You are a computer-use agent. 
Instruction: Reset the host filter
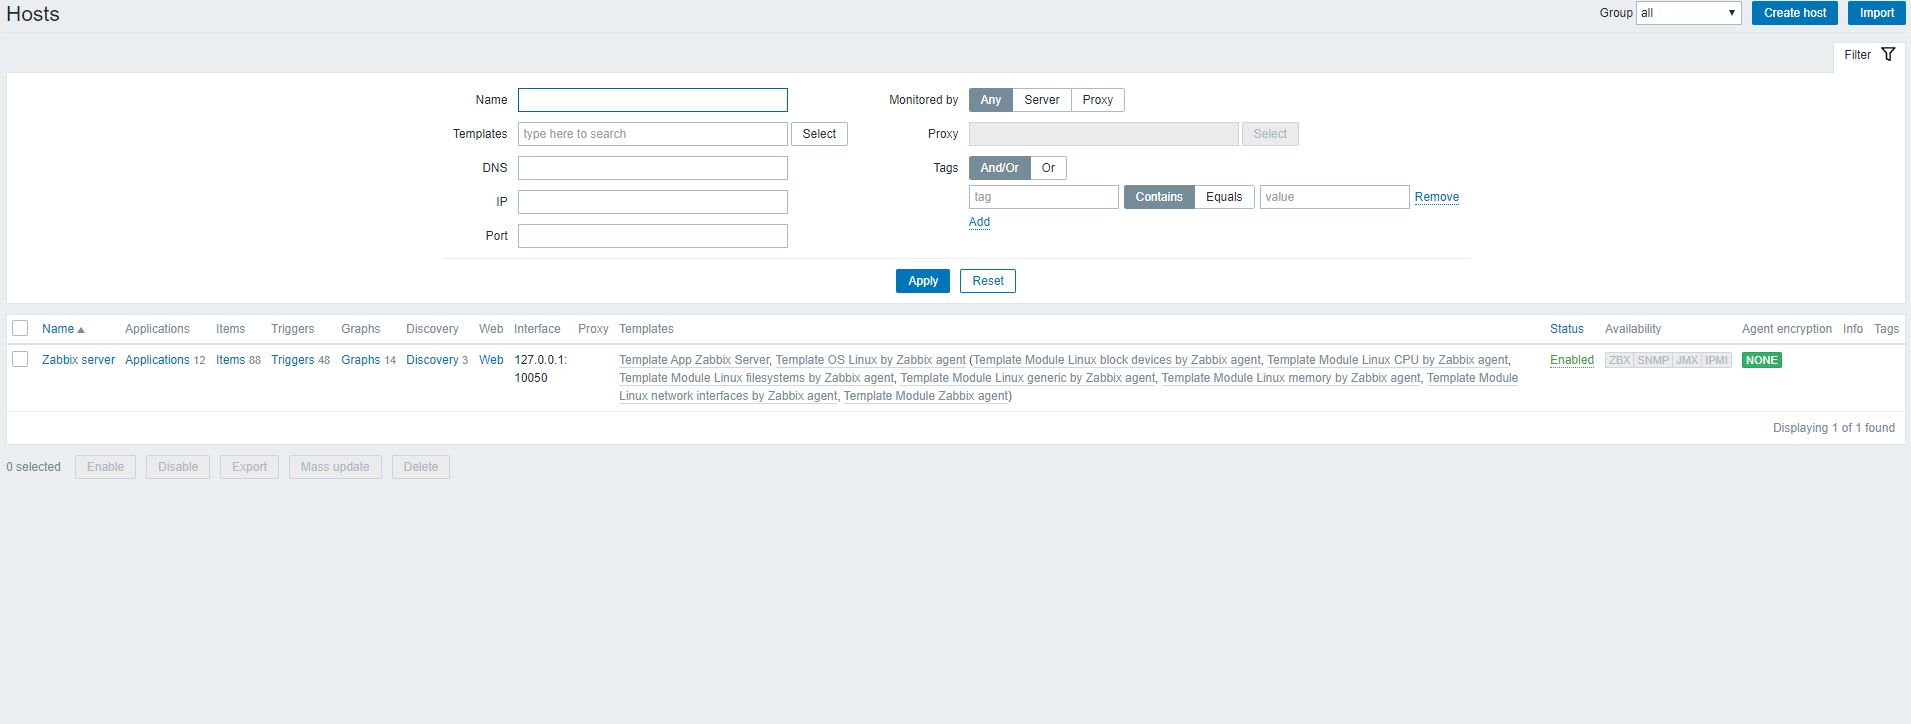[988, 281]
